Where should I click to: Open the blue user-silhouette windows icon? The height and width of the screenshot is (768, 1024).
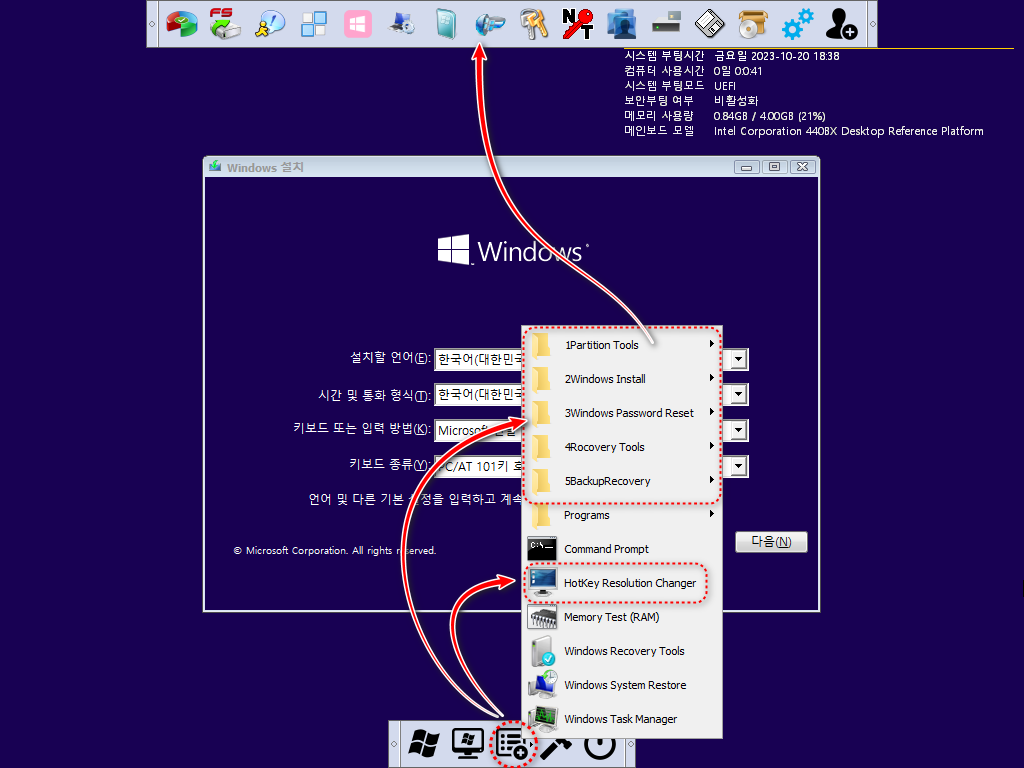(622, 24)
